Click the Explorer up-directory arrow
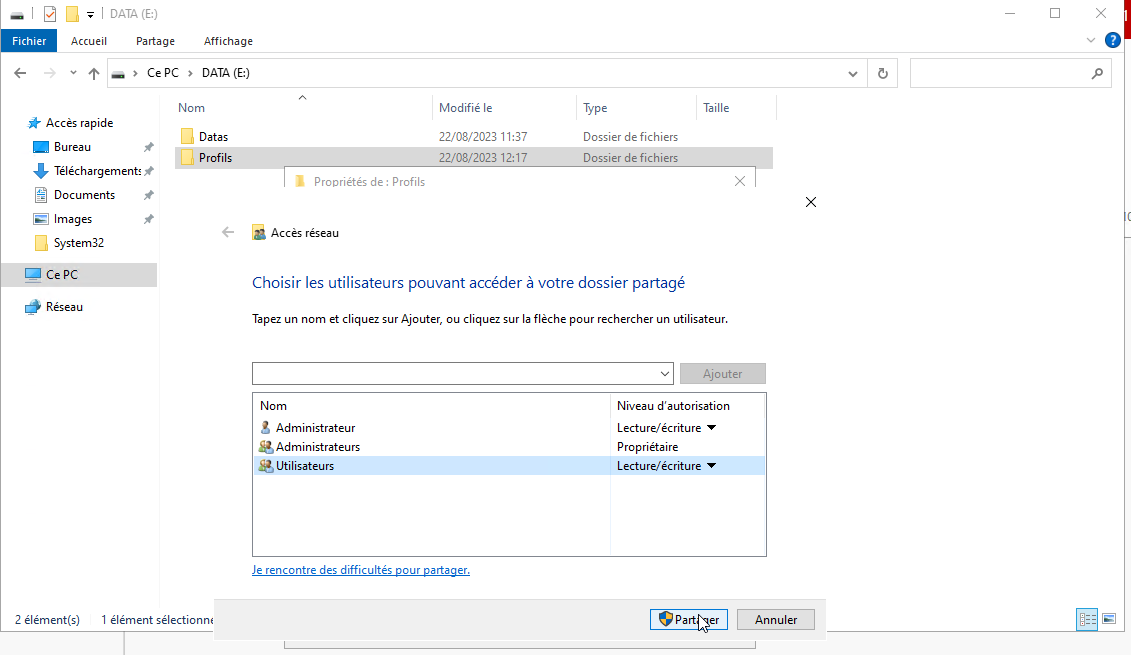 [94, 73]
